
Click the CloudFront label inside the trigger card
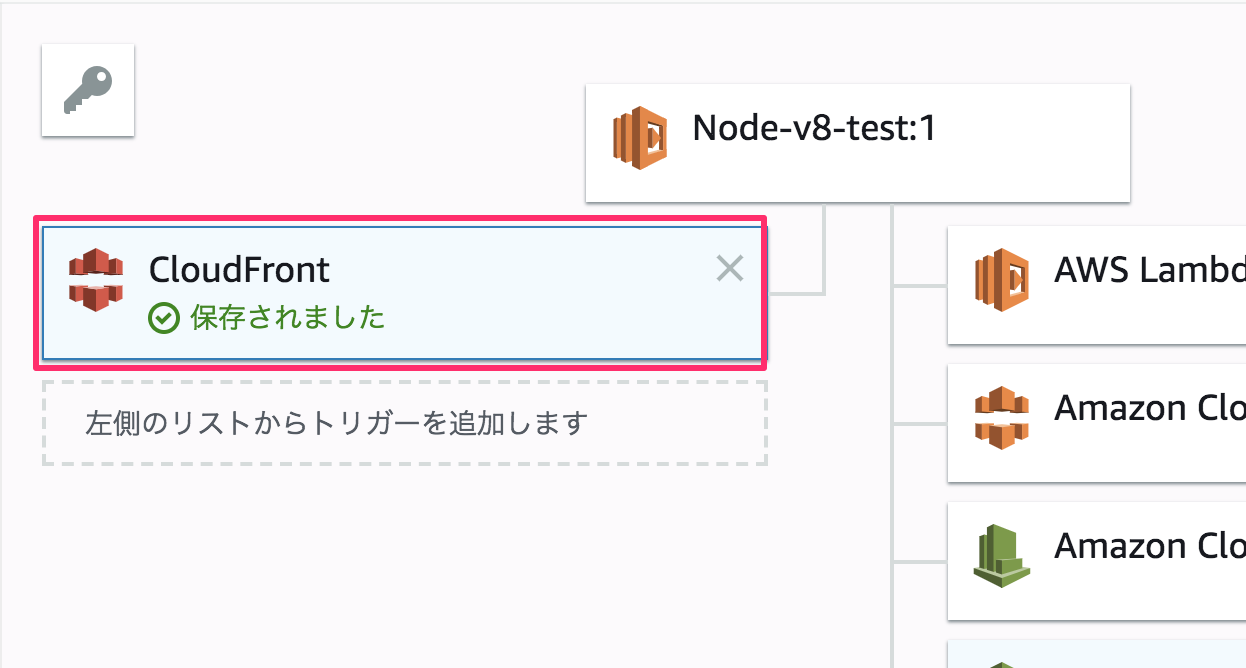(x=240, y=268)
